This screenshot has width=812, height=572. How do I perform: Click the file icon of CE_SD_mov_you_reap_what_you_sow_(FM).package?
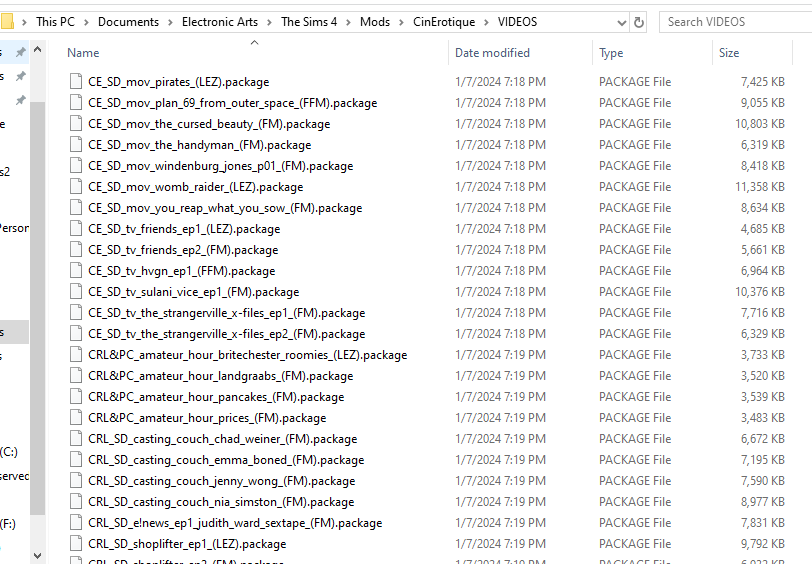pos(76,208)
